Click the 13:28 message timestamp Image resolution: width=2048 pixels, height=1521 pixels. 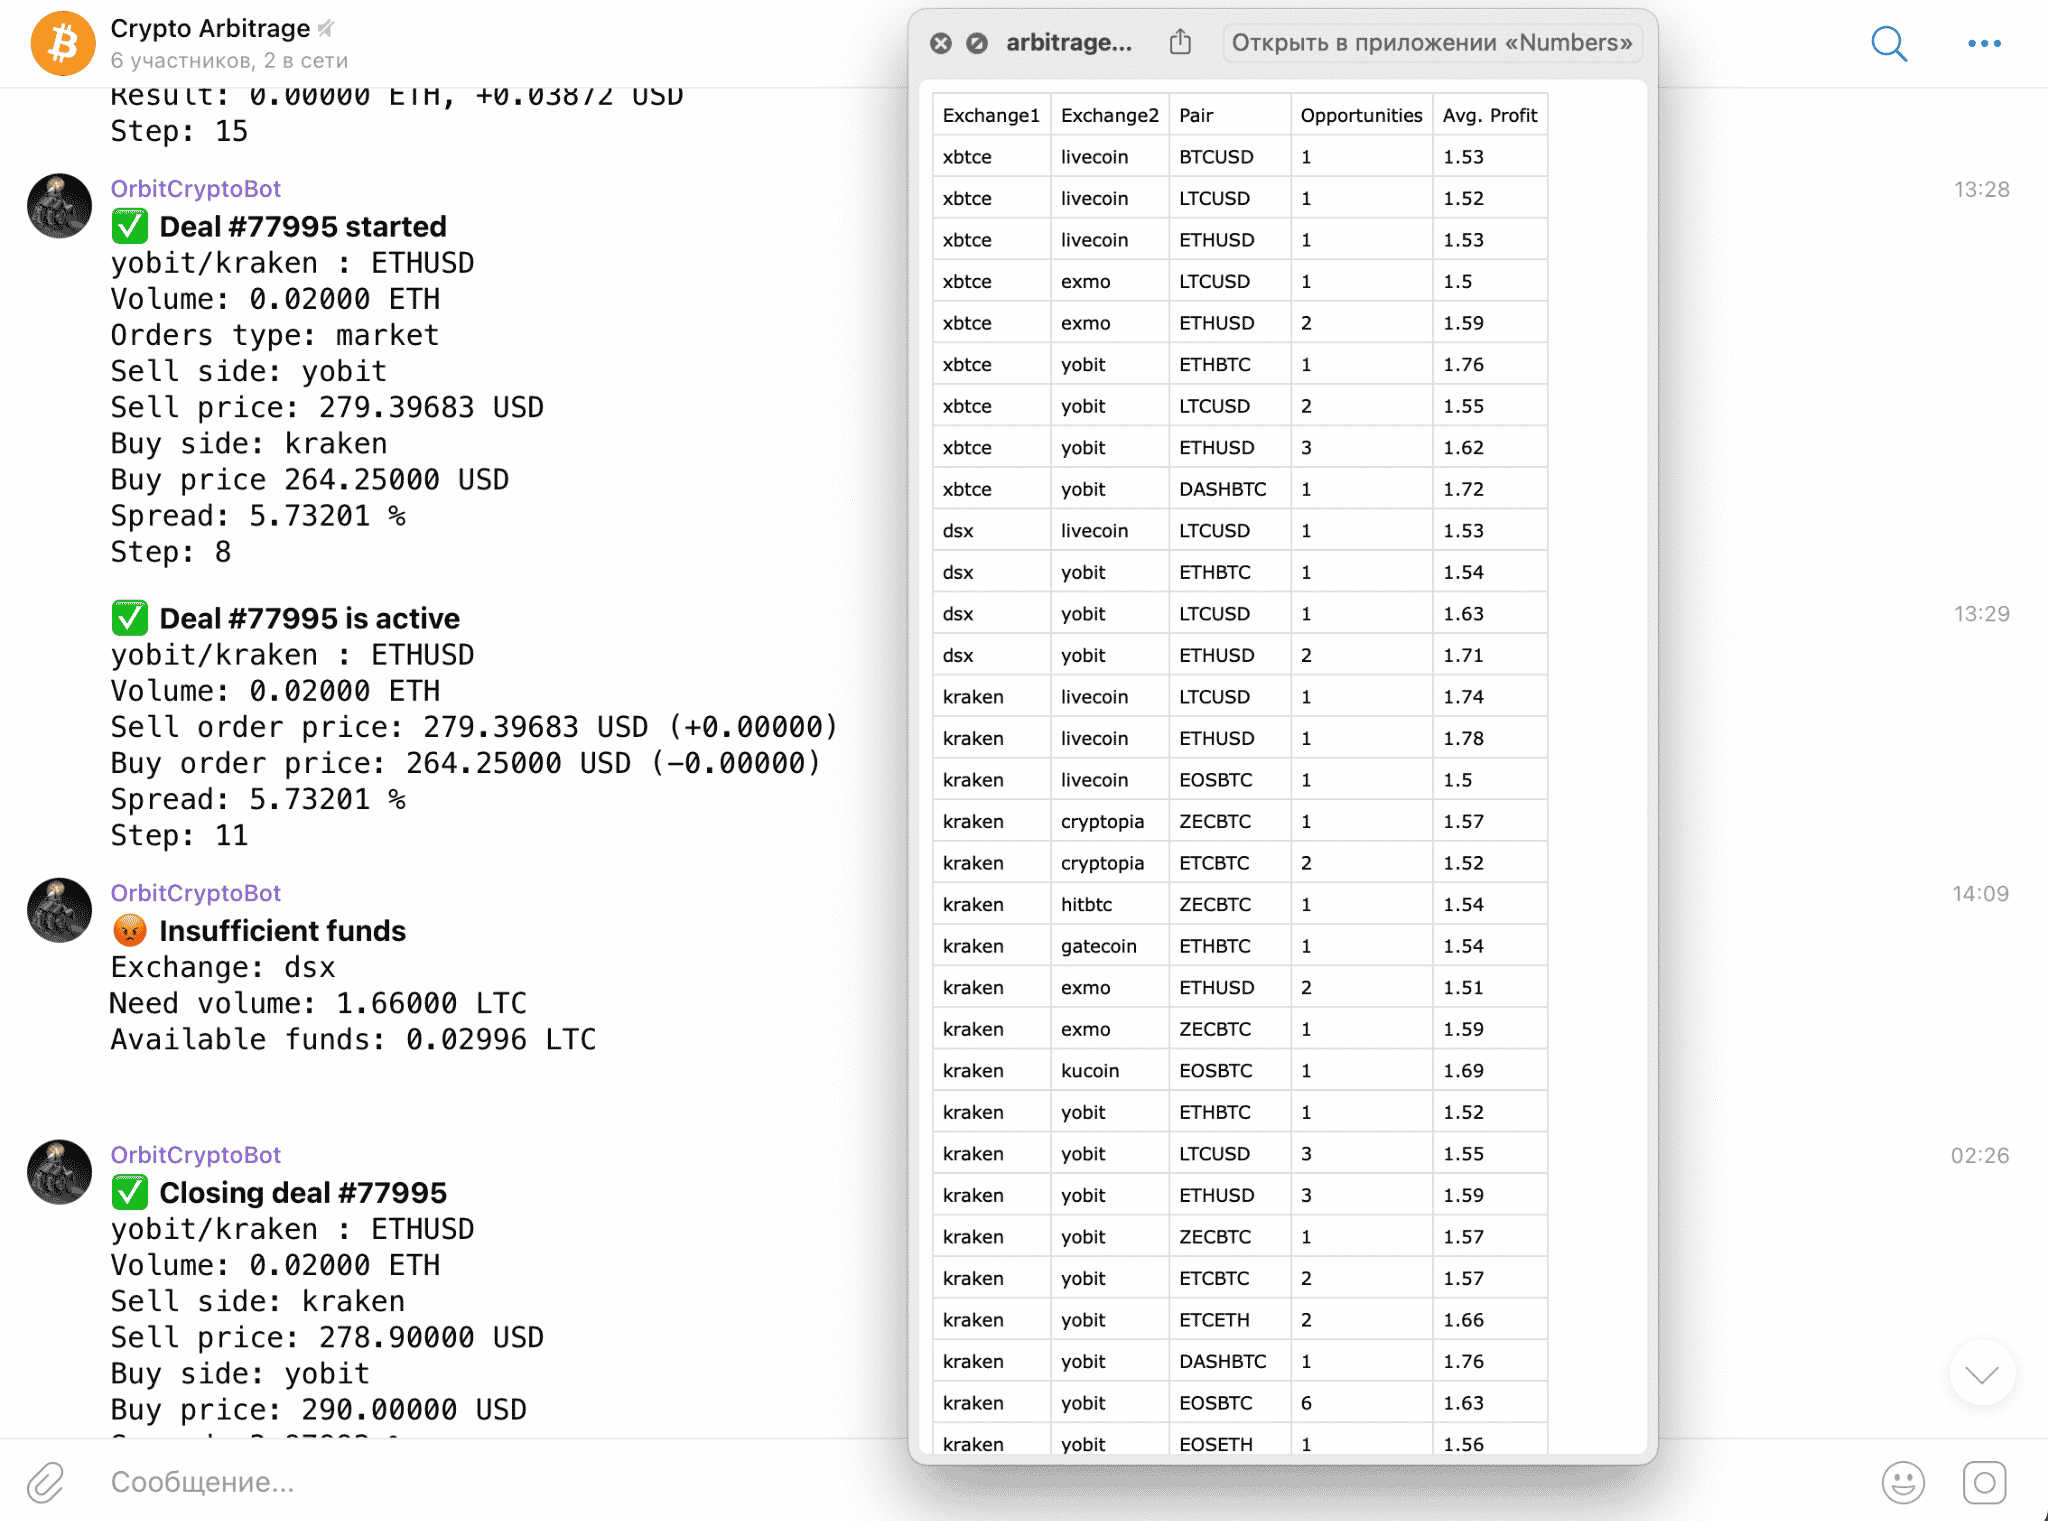point(1982,190)
